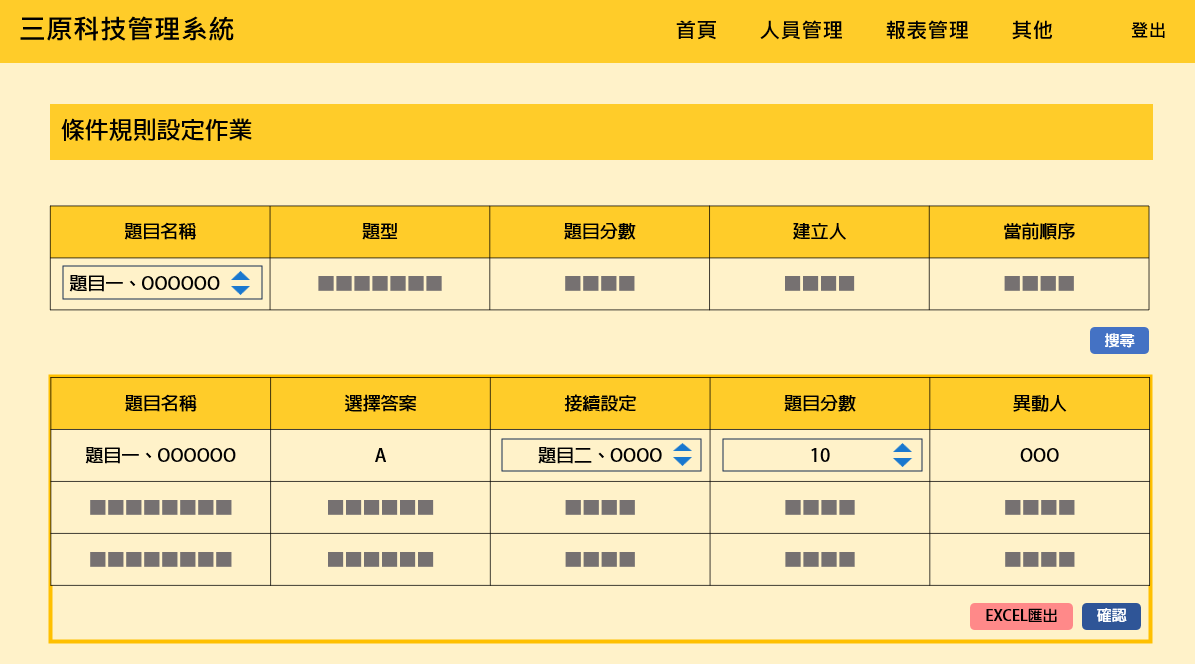Image resolution: width=1195 pixels, height=664 pixels.
Task: Click the 當前順序 column header
Action: tap(1039, 231)
